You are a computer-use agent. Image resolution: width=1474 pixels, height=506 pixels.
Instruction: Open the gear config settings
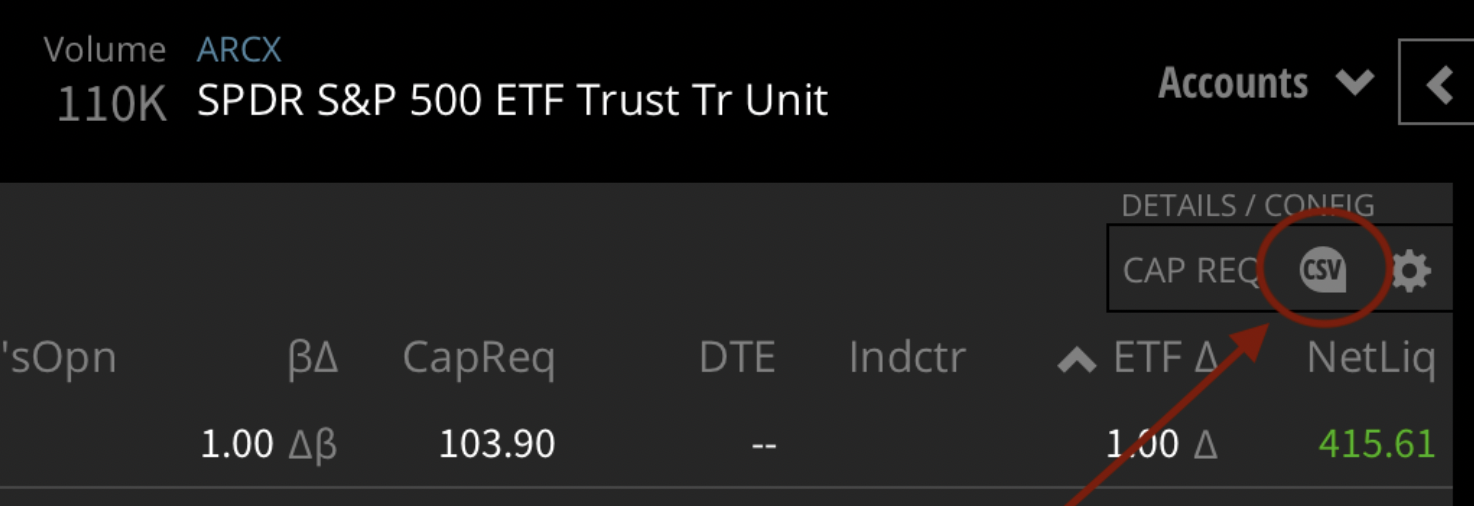pos(1410,271)
